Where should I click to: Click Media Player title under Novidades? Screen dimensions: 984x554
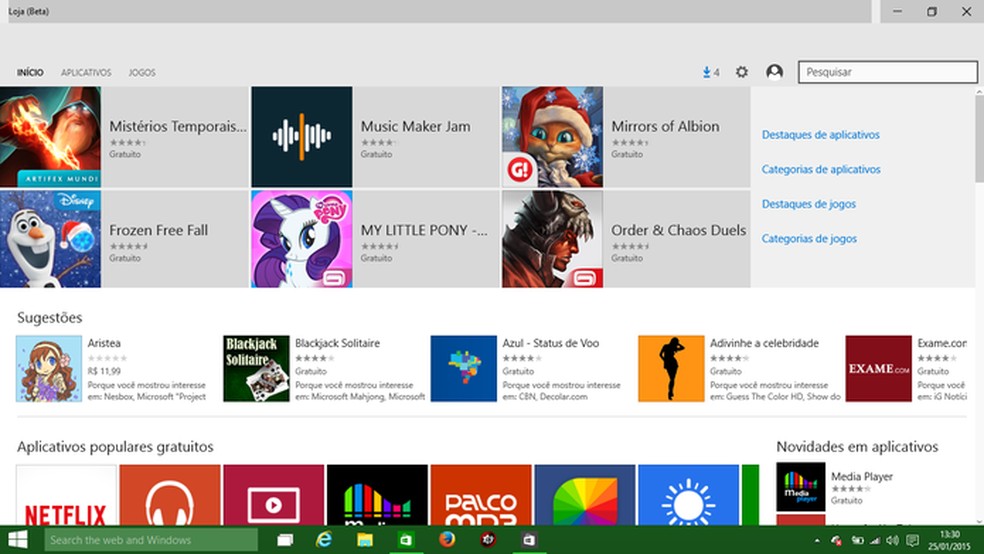coord(862,477)
